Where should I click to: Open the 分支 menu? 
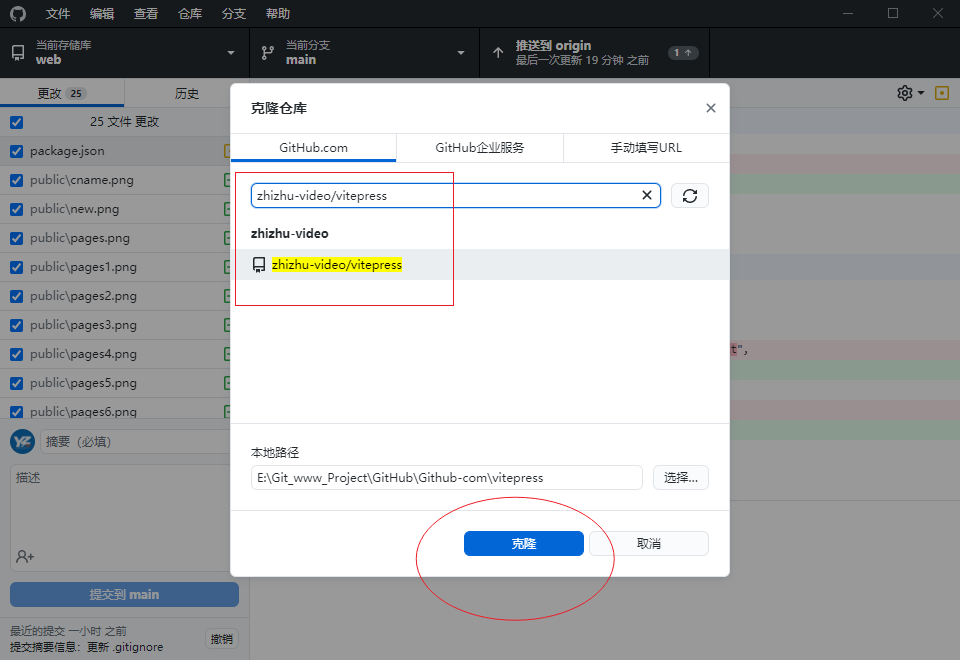(x=234, y=13)
